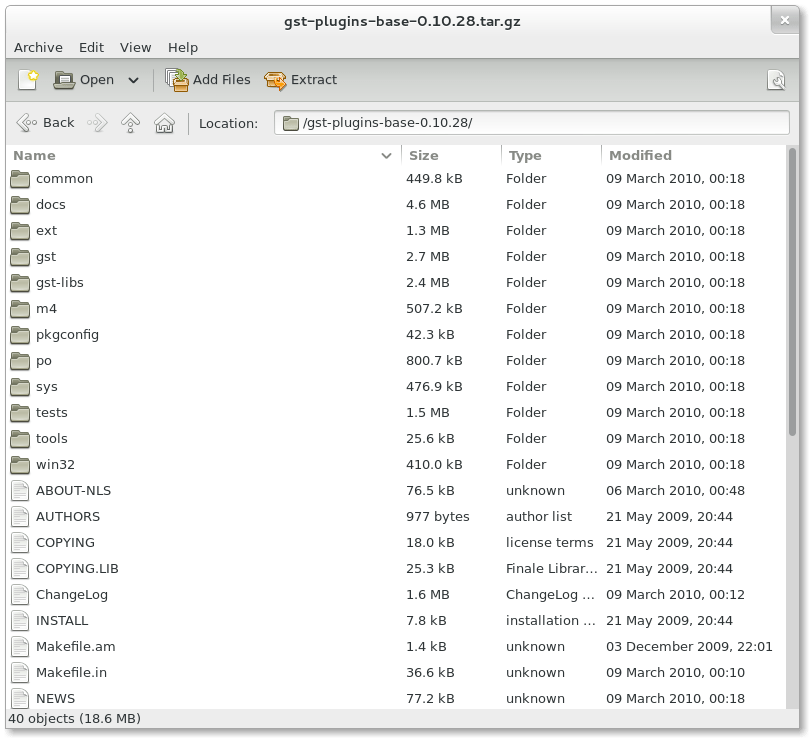The height and width of the screenshot is (738, 809).
Task: Select the pkgconfig folder icon
Action: (x=20, y=335)
